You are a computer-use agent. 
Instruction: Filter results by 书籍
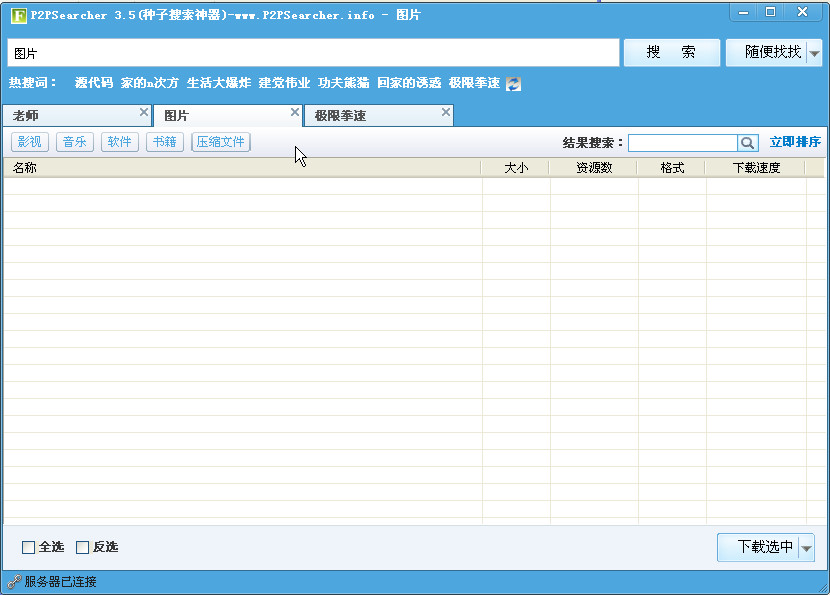pos(165,142)
